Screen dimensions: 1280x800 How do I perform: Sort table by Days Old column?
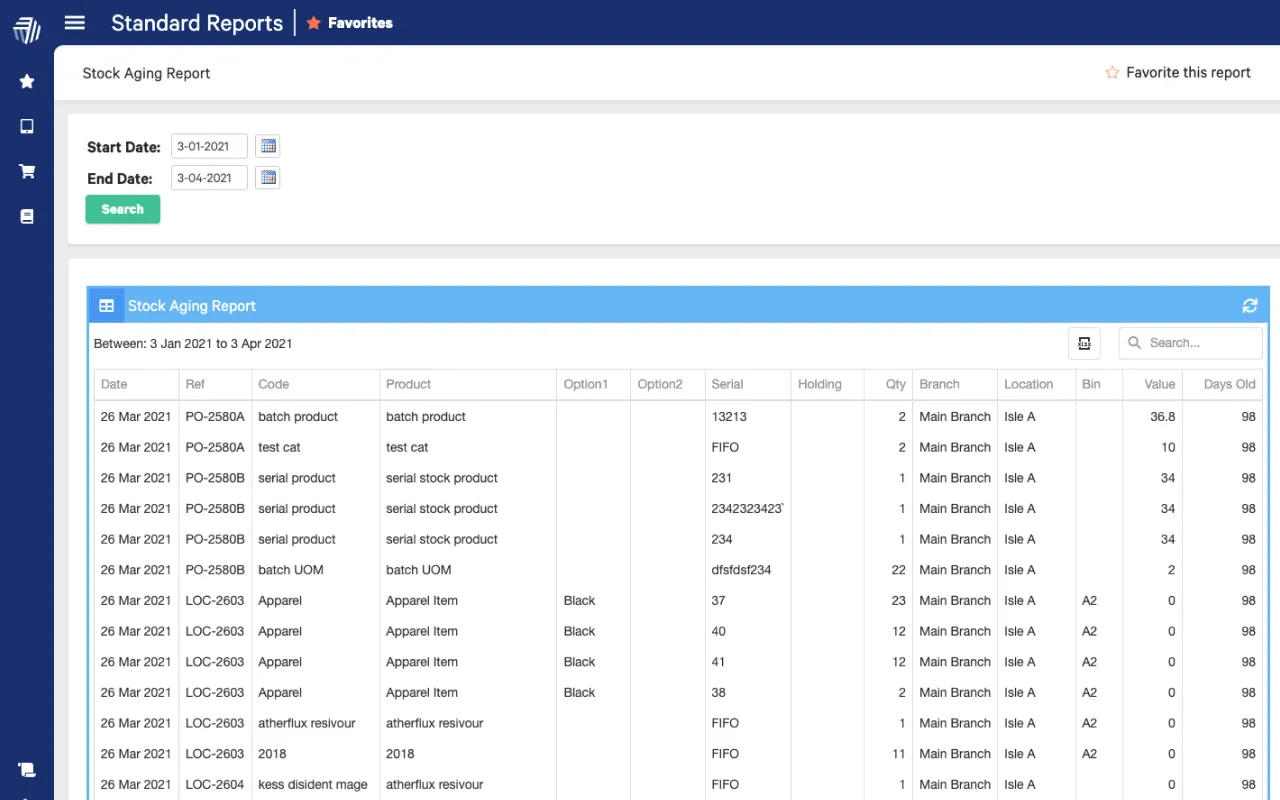tap(1229, 384)
